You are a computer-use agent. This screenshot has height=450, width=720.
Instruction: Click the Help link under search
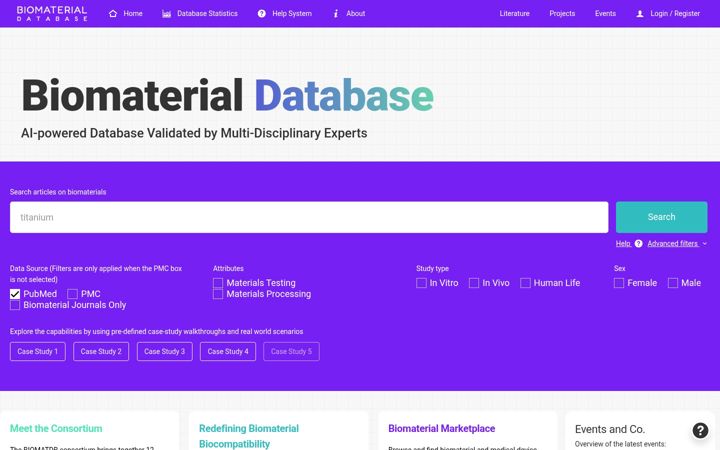click(x=623, y=244)
